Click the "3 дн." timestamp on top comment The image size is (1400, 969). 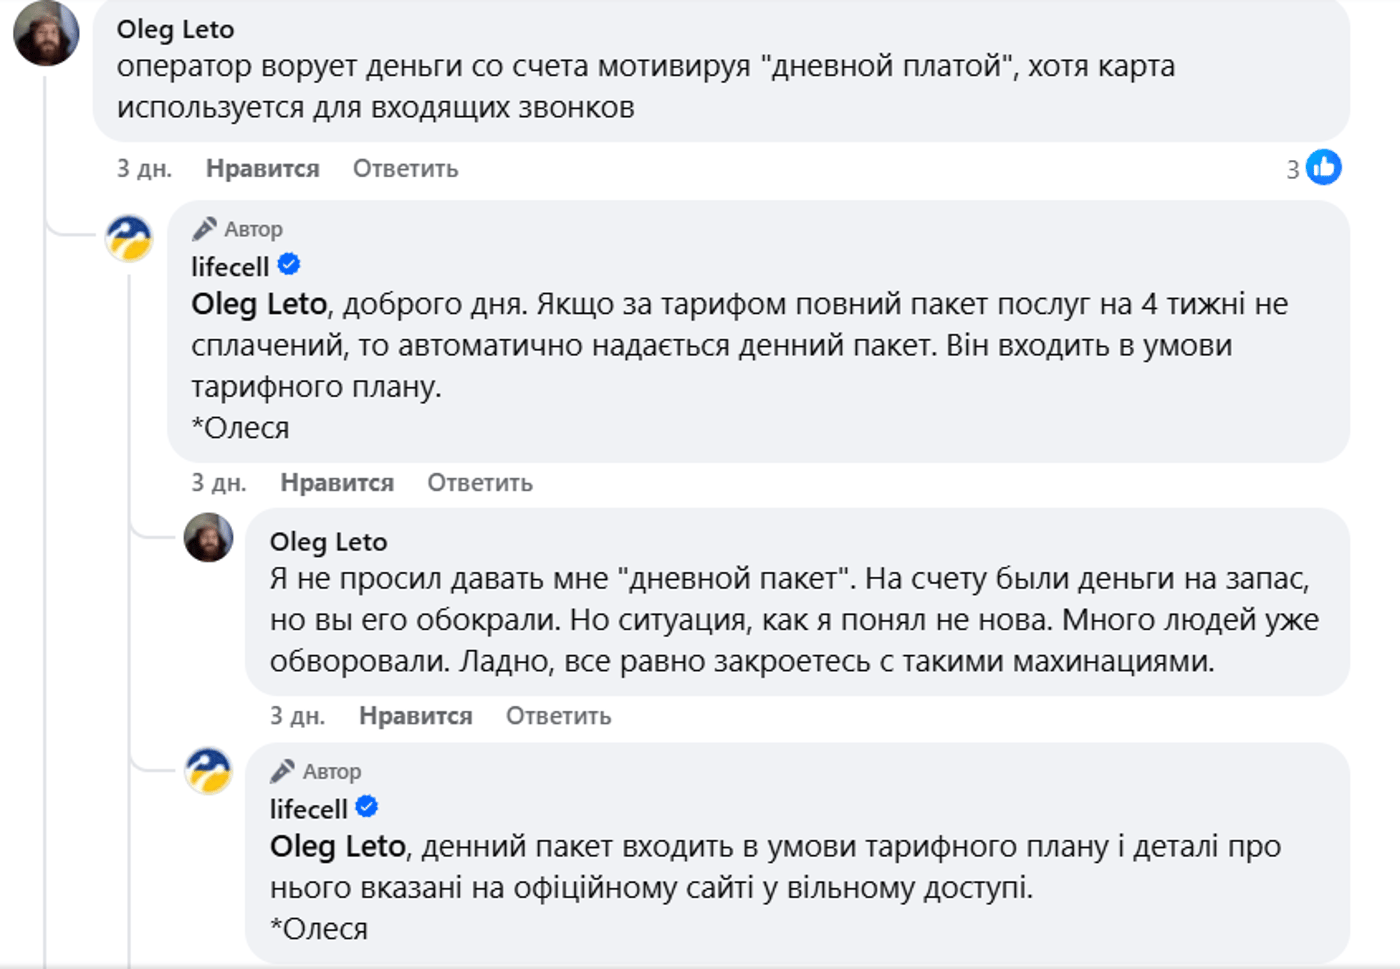(144, 169)
